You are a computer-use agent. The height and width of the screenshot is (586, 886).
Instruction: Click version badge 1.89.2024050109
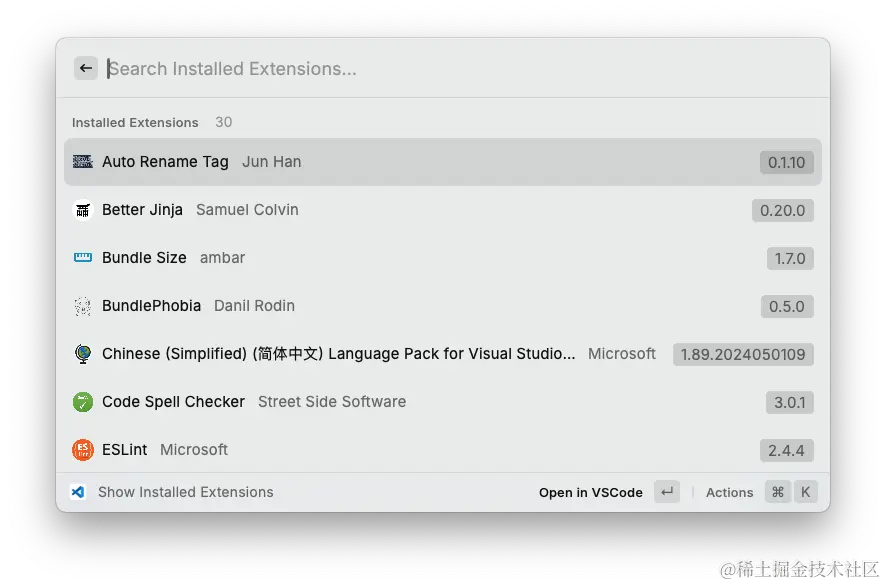tap(743, 354)
